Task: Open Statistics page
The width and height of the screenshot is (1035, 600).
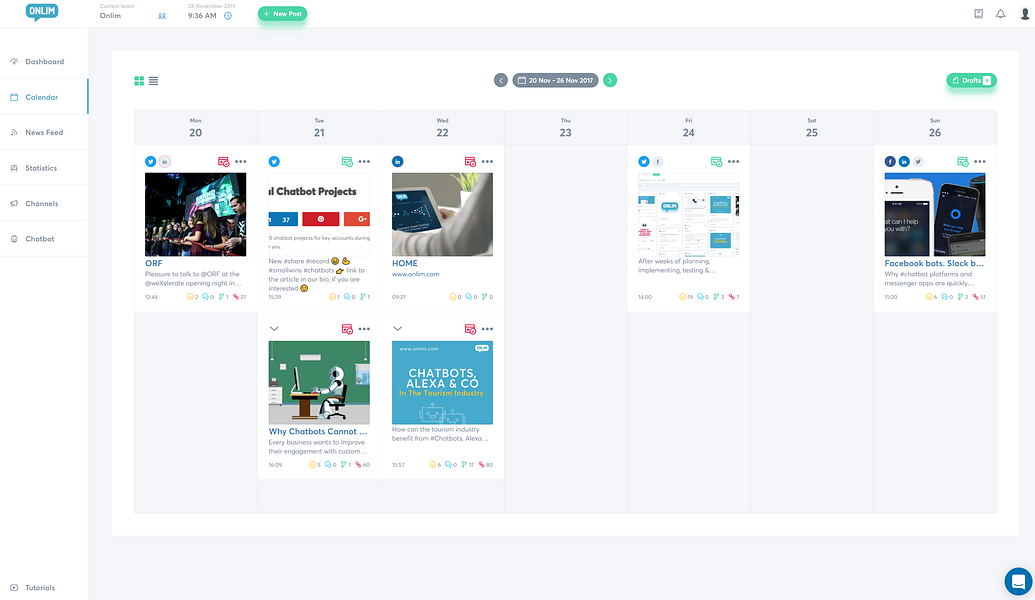Action: (x=44, y=168)
